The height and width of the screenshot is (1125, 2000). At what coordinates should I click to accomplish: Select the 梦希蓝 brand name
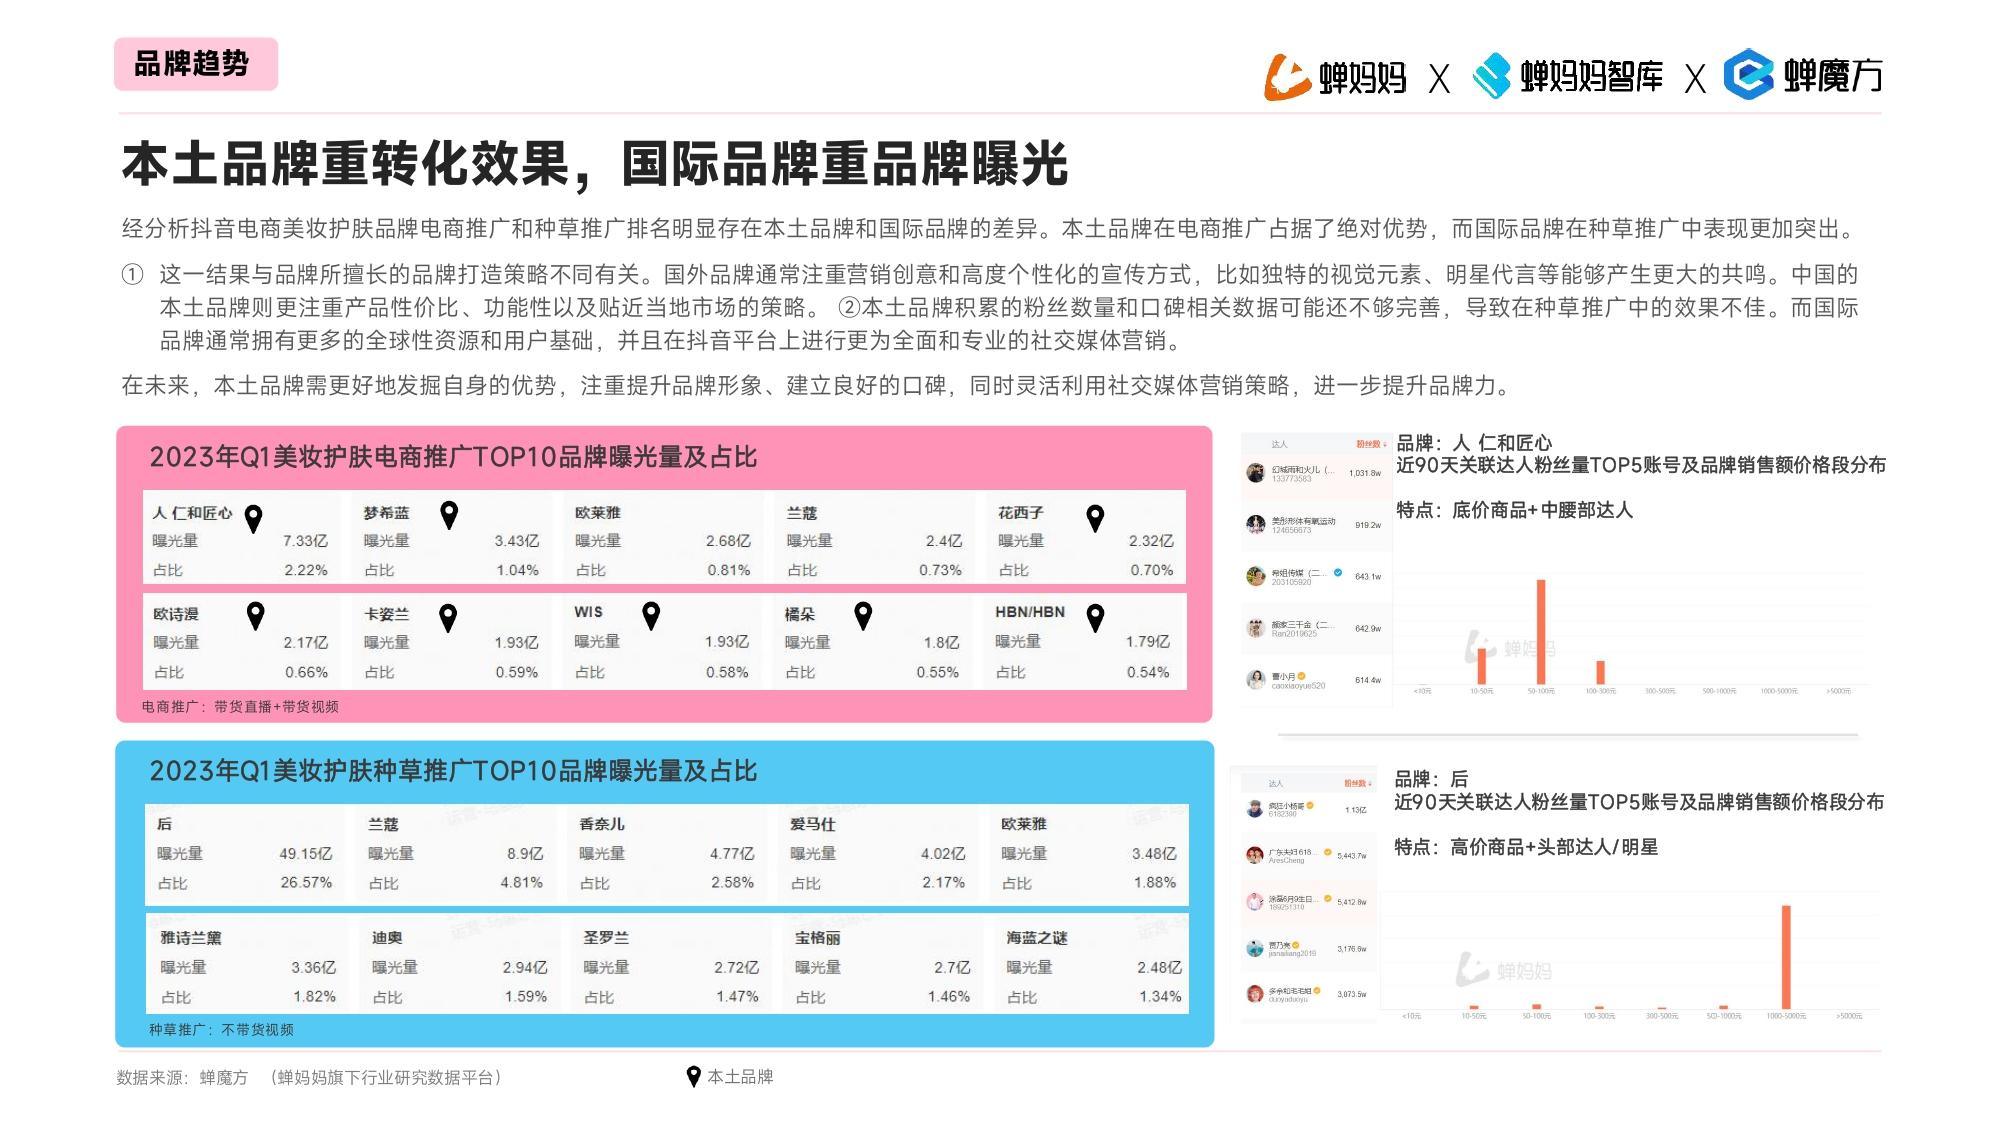tap(386, 513)
